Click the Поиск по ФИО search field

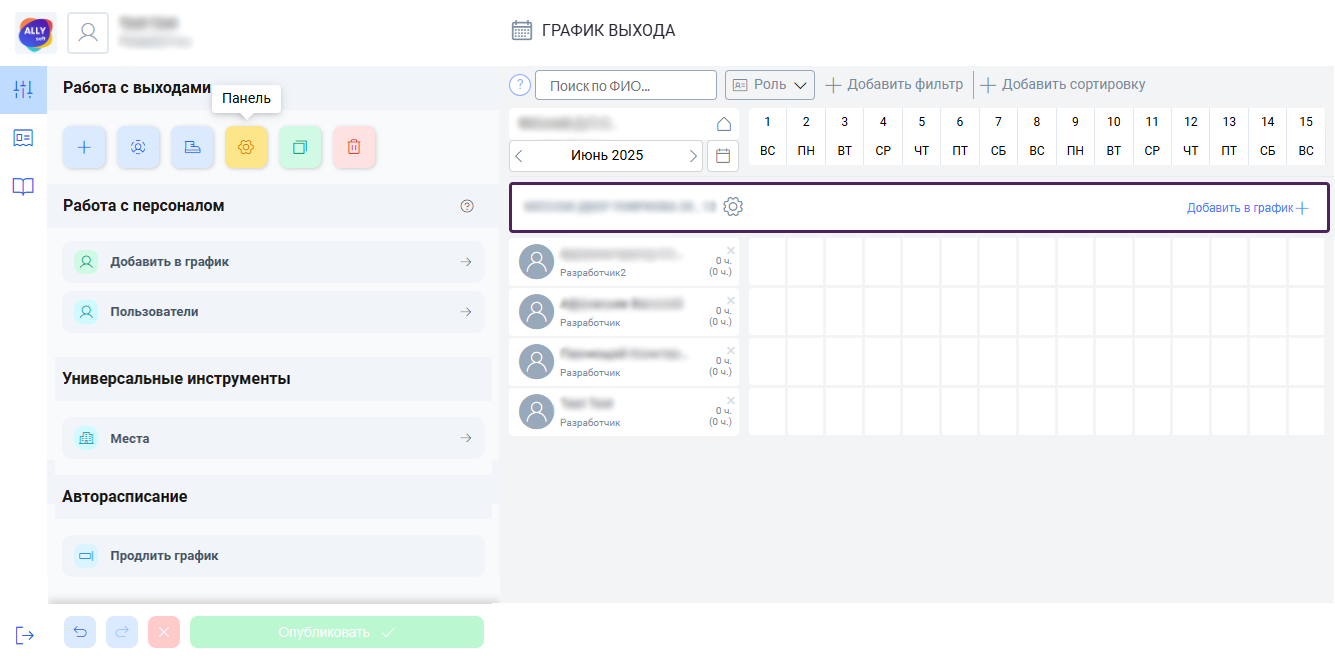[626, 85]
